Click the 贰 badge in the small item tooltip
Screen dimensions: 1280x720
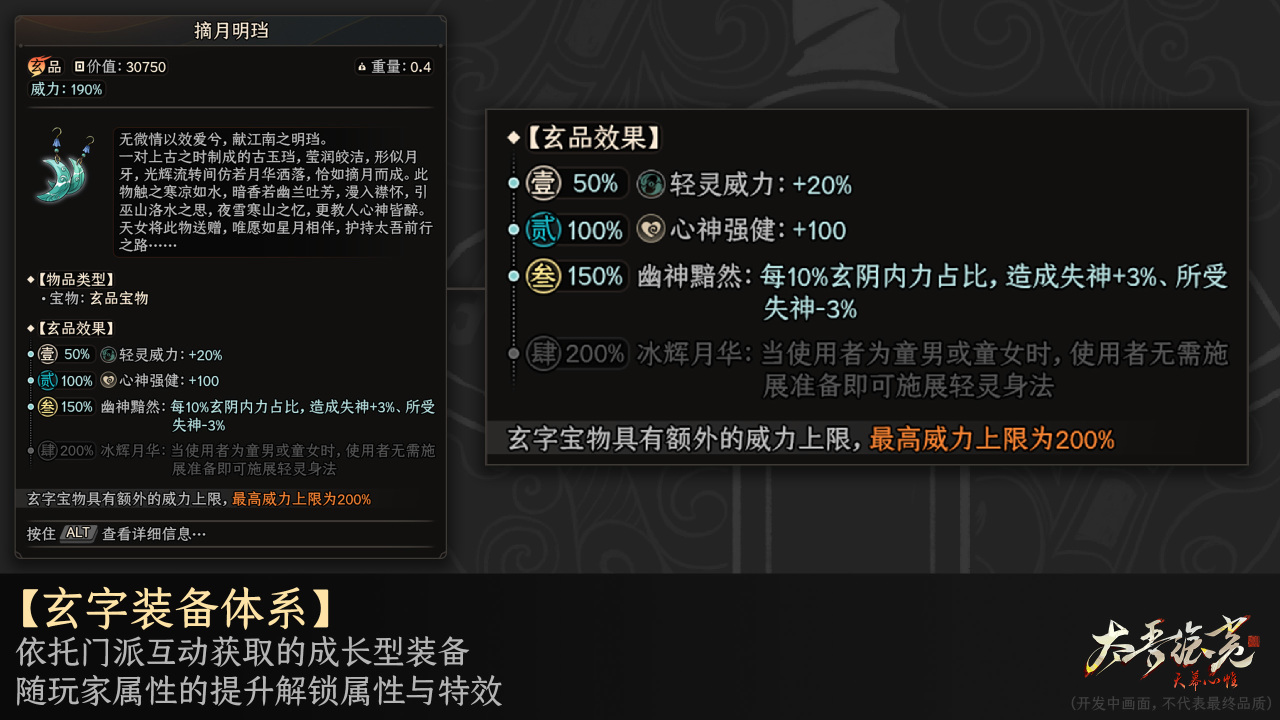coord(46,380)
